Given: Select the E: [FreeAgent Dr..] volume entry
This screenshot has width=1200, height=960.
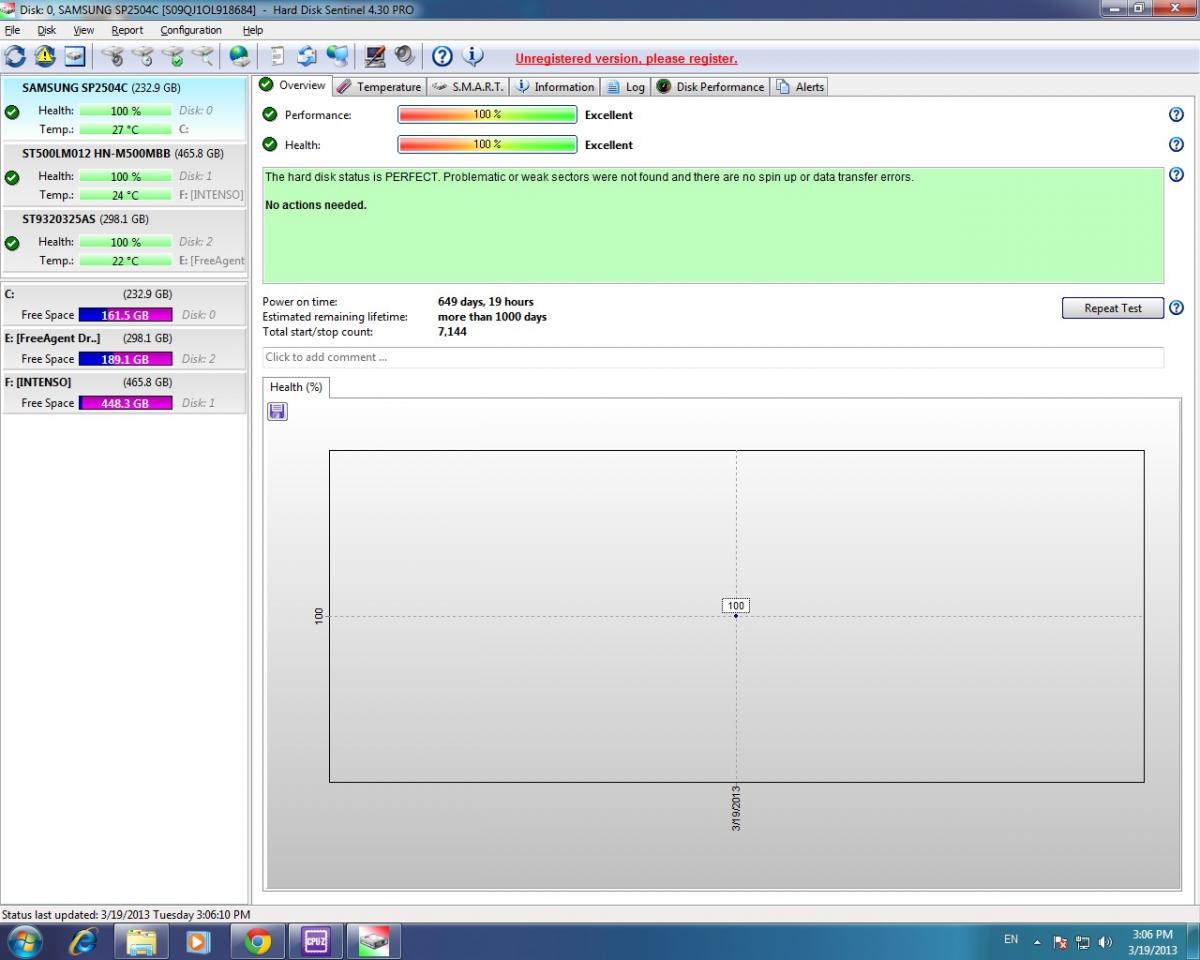Looking at the screenshot, I should click(x=124, y=349).
